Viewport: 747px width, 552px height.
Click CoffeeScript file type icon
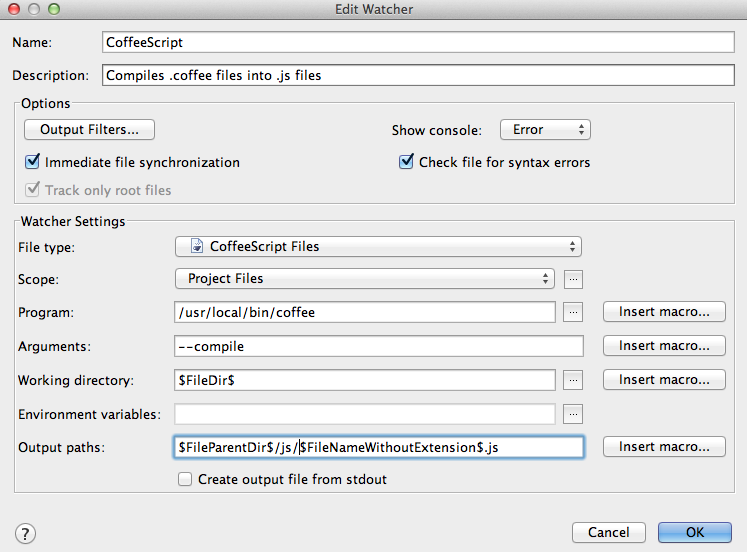click(x=197, y=246)
